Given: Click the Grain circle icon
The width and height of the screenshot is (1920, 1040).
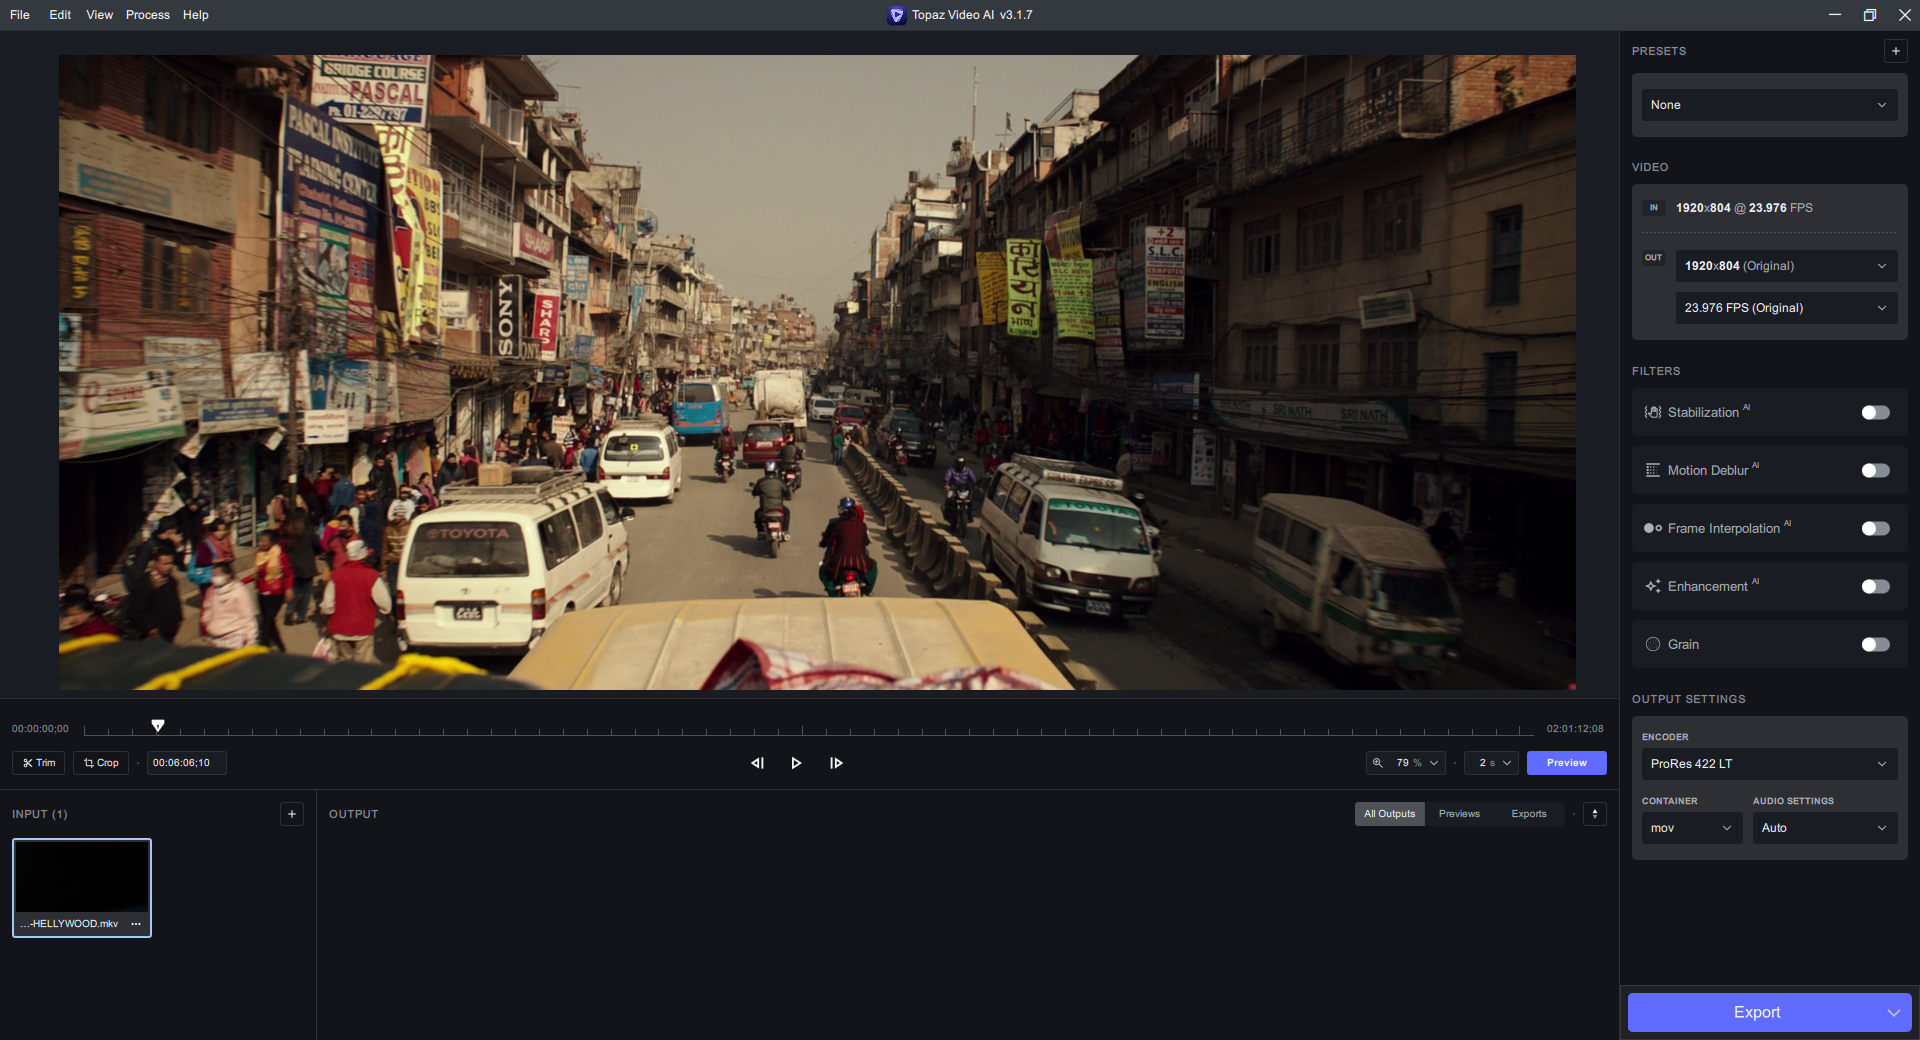Looking at the screenshot, I should (1653, 645).
